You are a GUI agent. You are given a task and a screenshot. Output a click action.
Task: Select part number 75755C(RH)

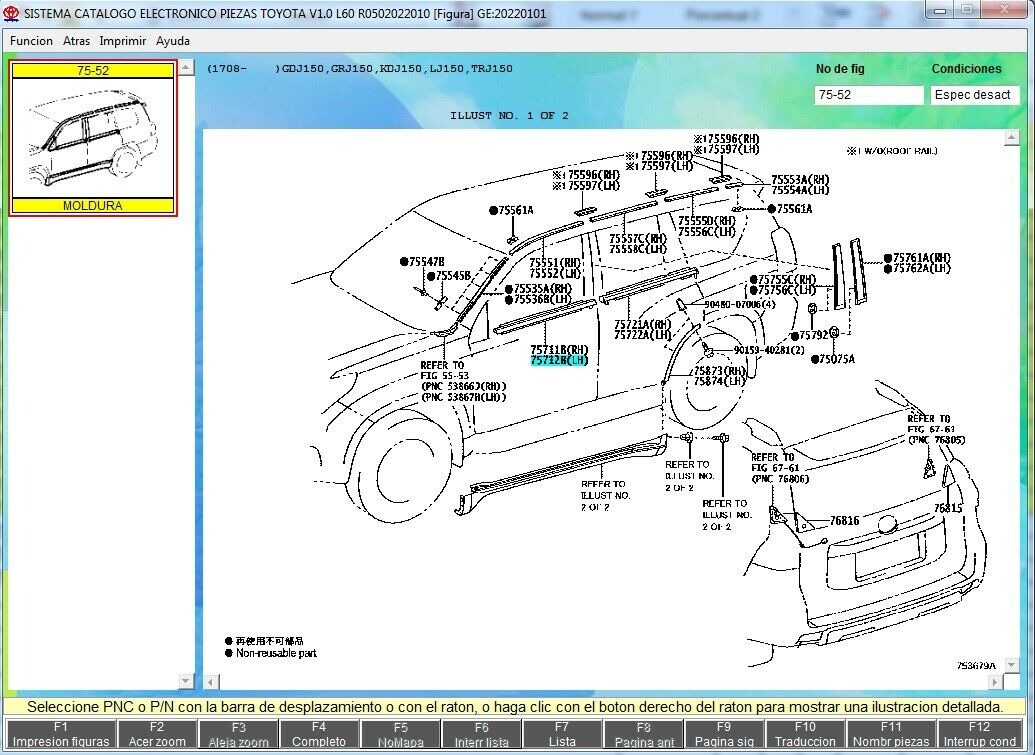tap(787, 280)
